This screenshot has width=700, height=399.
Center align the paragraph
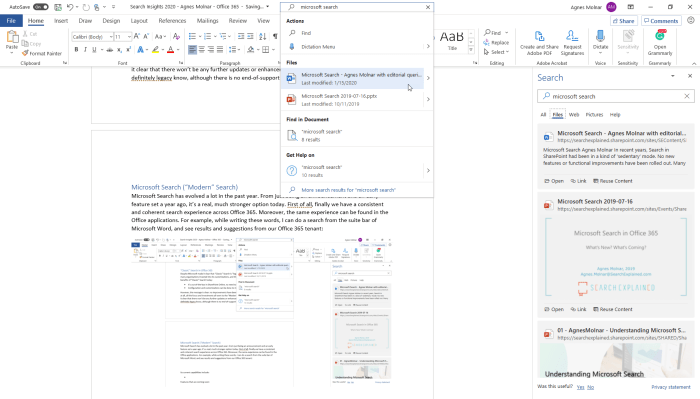click(202, 50)
